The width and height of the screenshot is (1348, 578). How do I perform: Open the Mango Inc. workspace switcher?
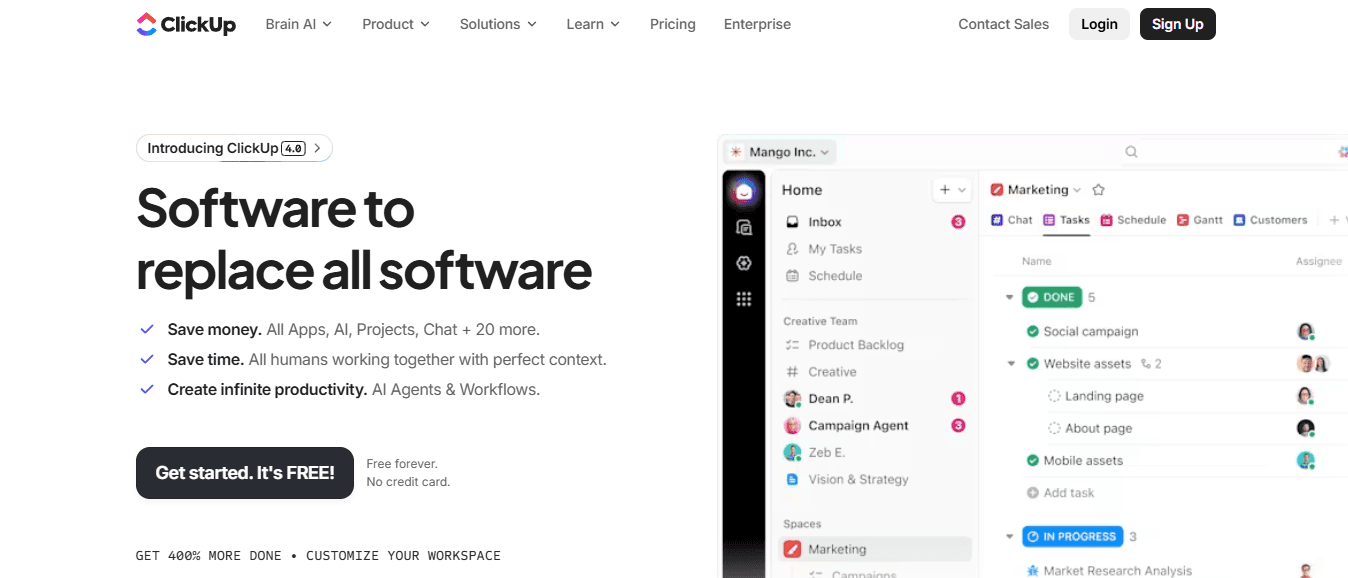click(779, 152)
